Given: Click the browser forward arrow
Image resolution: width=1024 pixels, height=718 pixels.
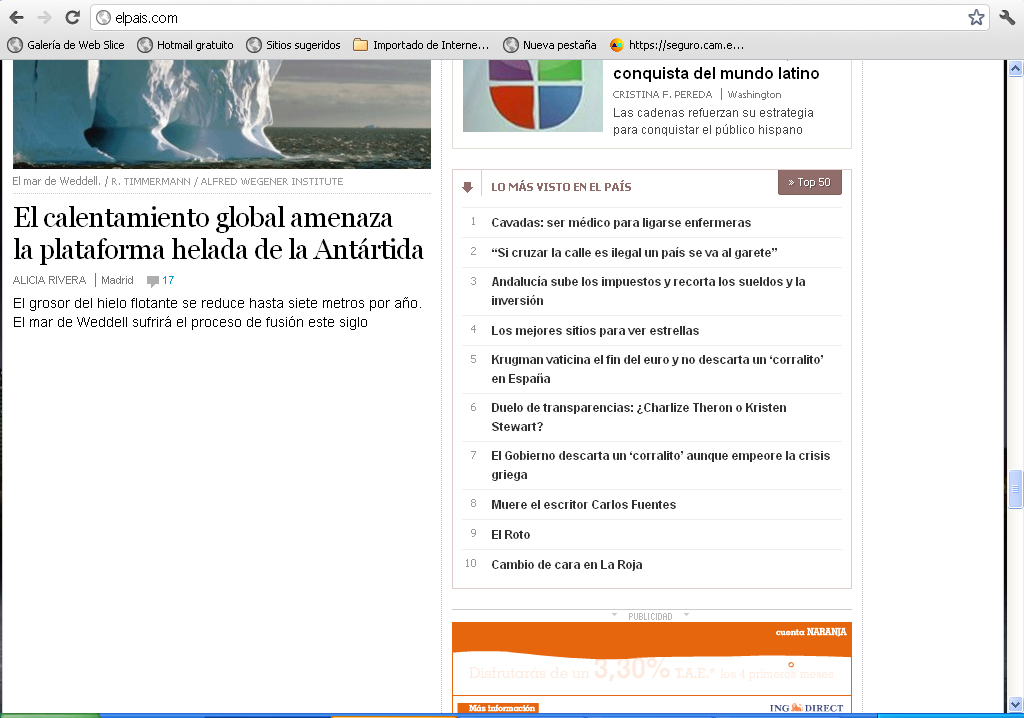Looking at the screenshot, I should 44,17.
